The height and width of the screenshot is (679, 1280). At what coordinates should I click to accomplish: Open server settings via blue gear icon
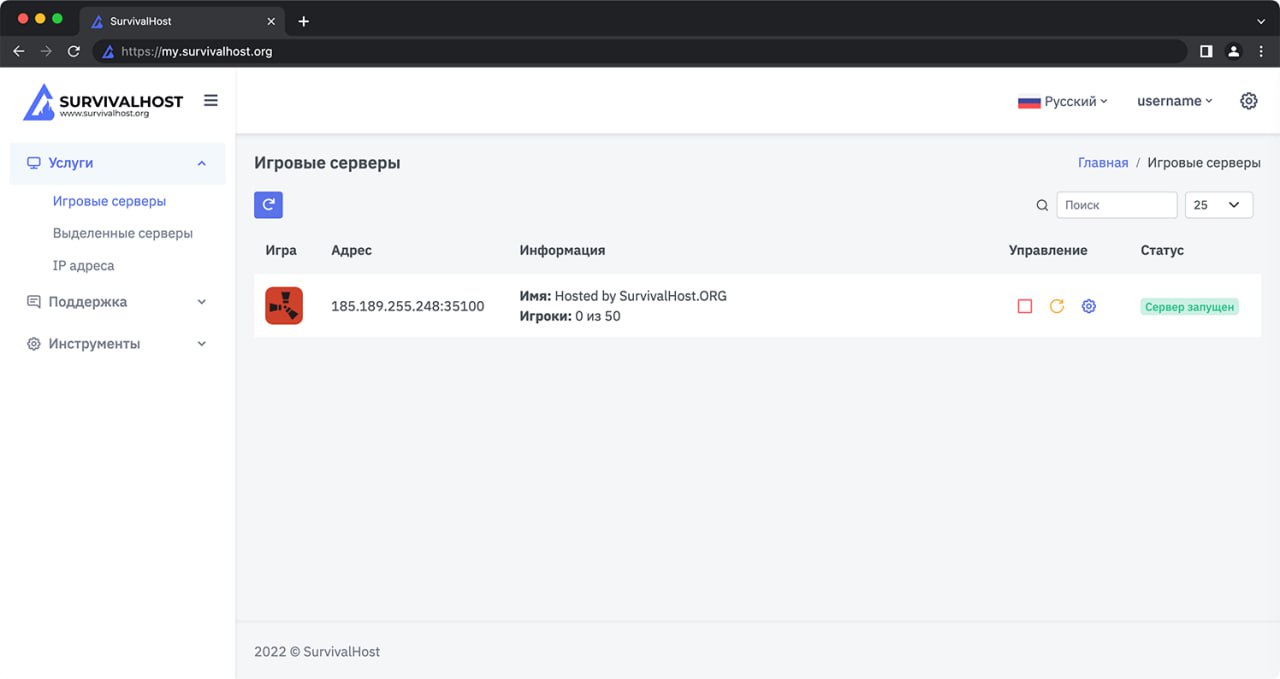click(x=1089, y=306)
